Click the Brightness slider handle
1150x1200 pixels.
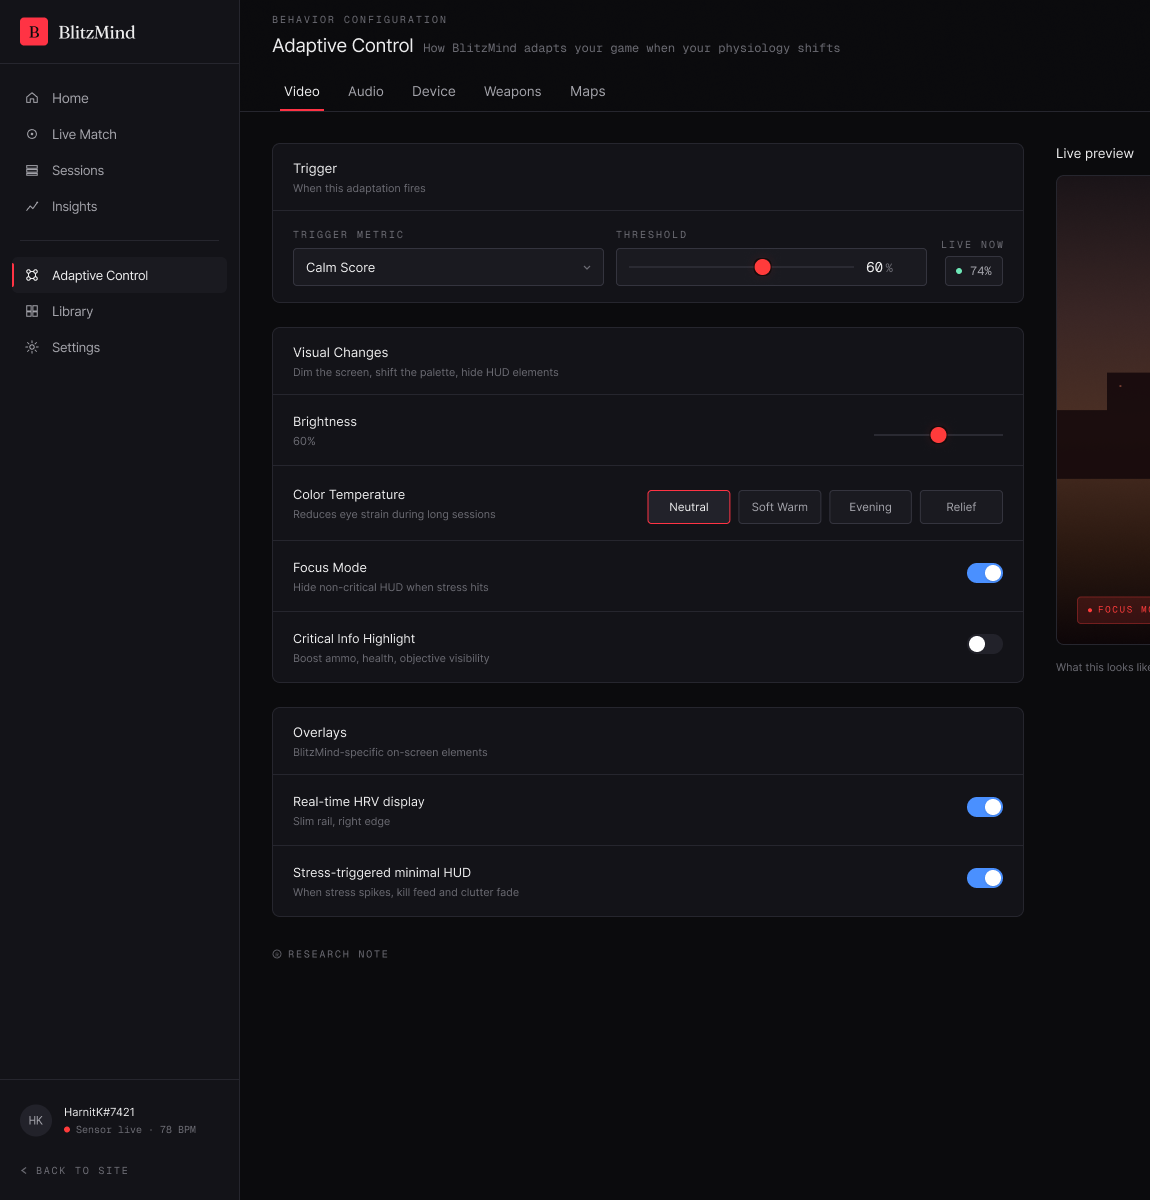point(938,435)
